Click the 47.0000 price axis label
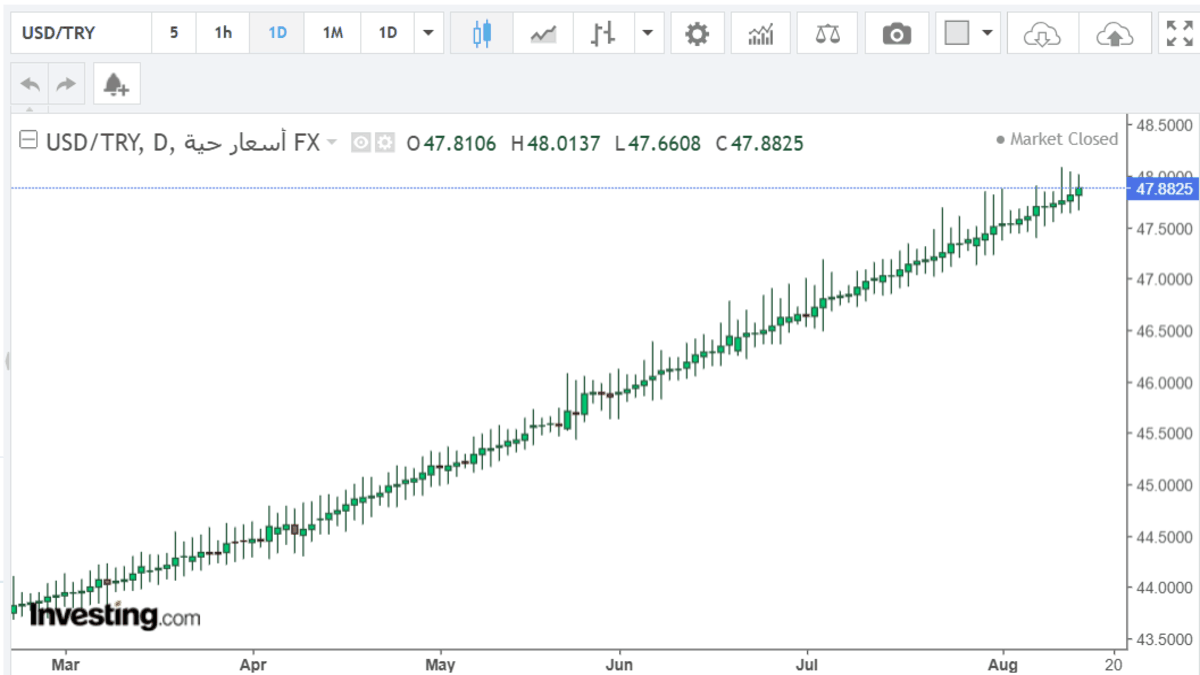The height and width of the screenshot is (675, 1200). tap(1165, 280)
